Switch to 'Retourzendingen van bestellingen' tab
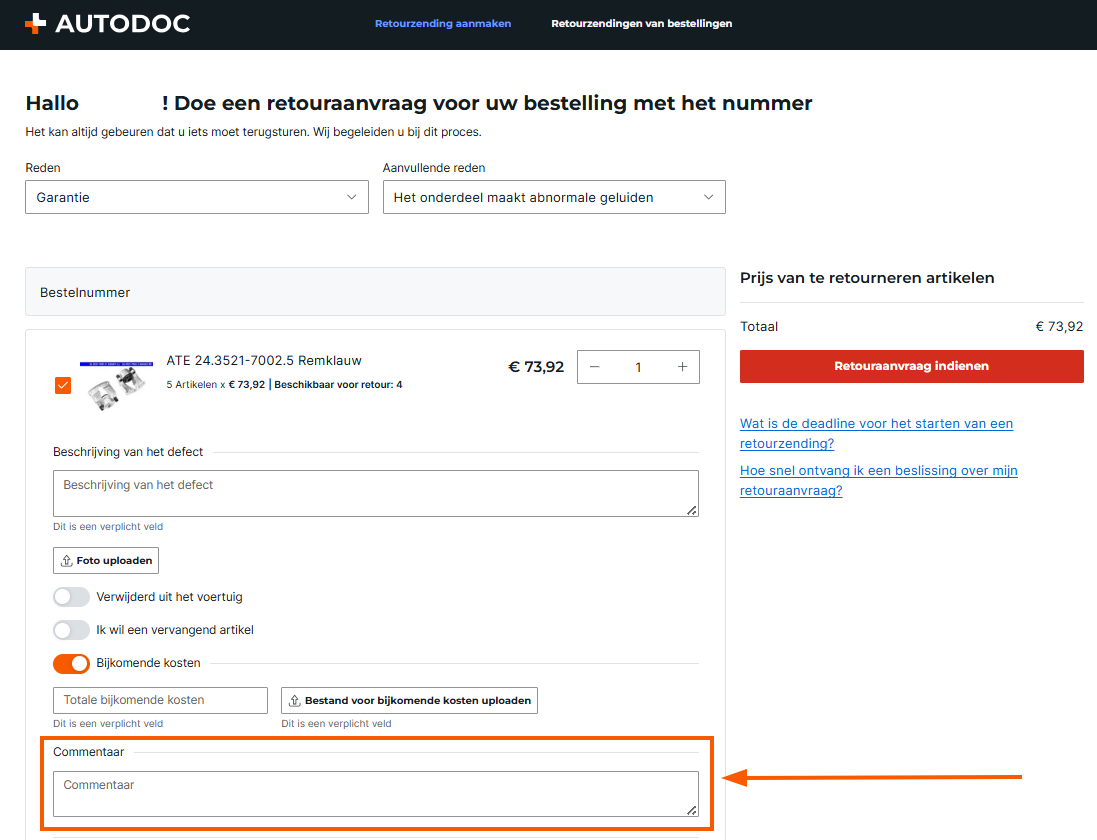Viewport: 1097px width, 840px height. point(641,24)
